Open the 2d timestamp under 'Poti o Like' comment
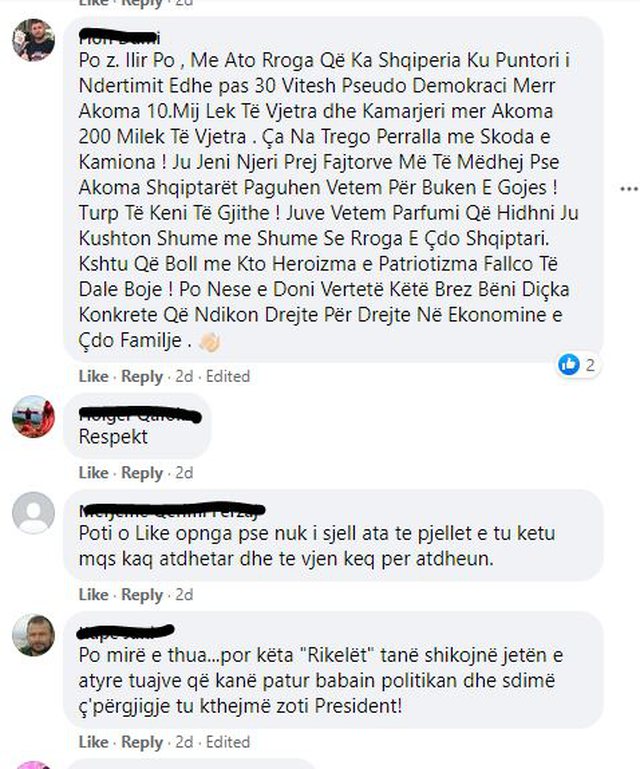The width and height of the screenshot is (640, 769). (184, 594)
